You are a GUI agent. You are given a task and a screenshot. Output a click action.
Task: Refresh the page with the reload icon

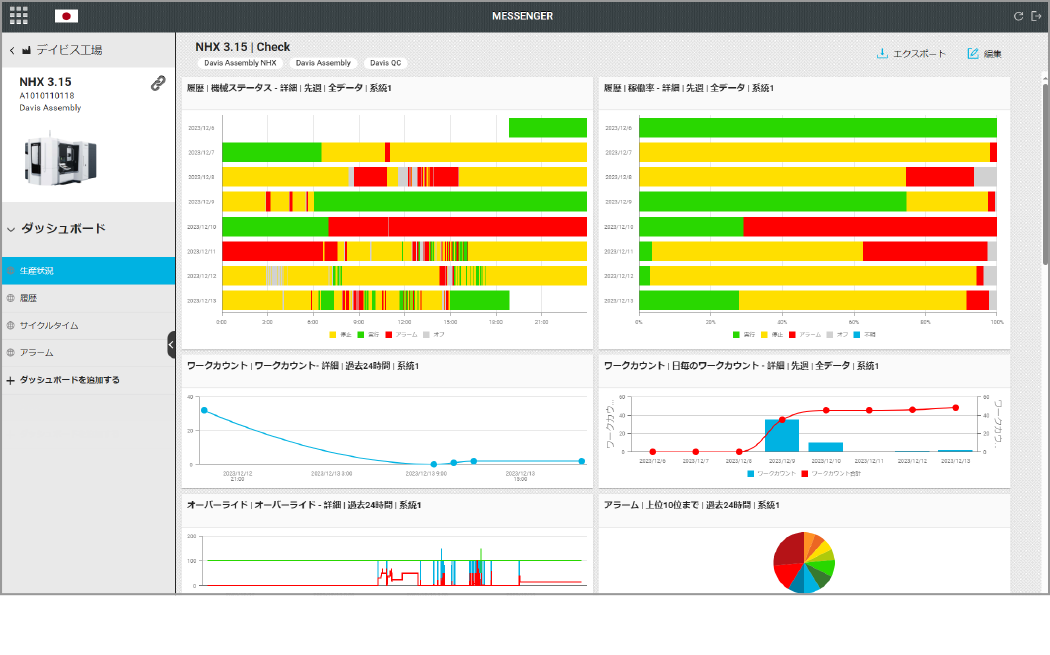coord(1019,16)
